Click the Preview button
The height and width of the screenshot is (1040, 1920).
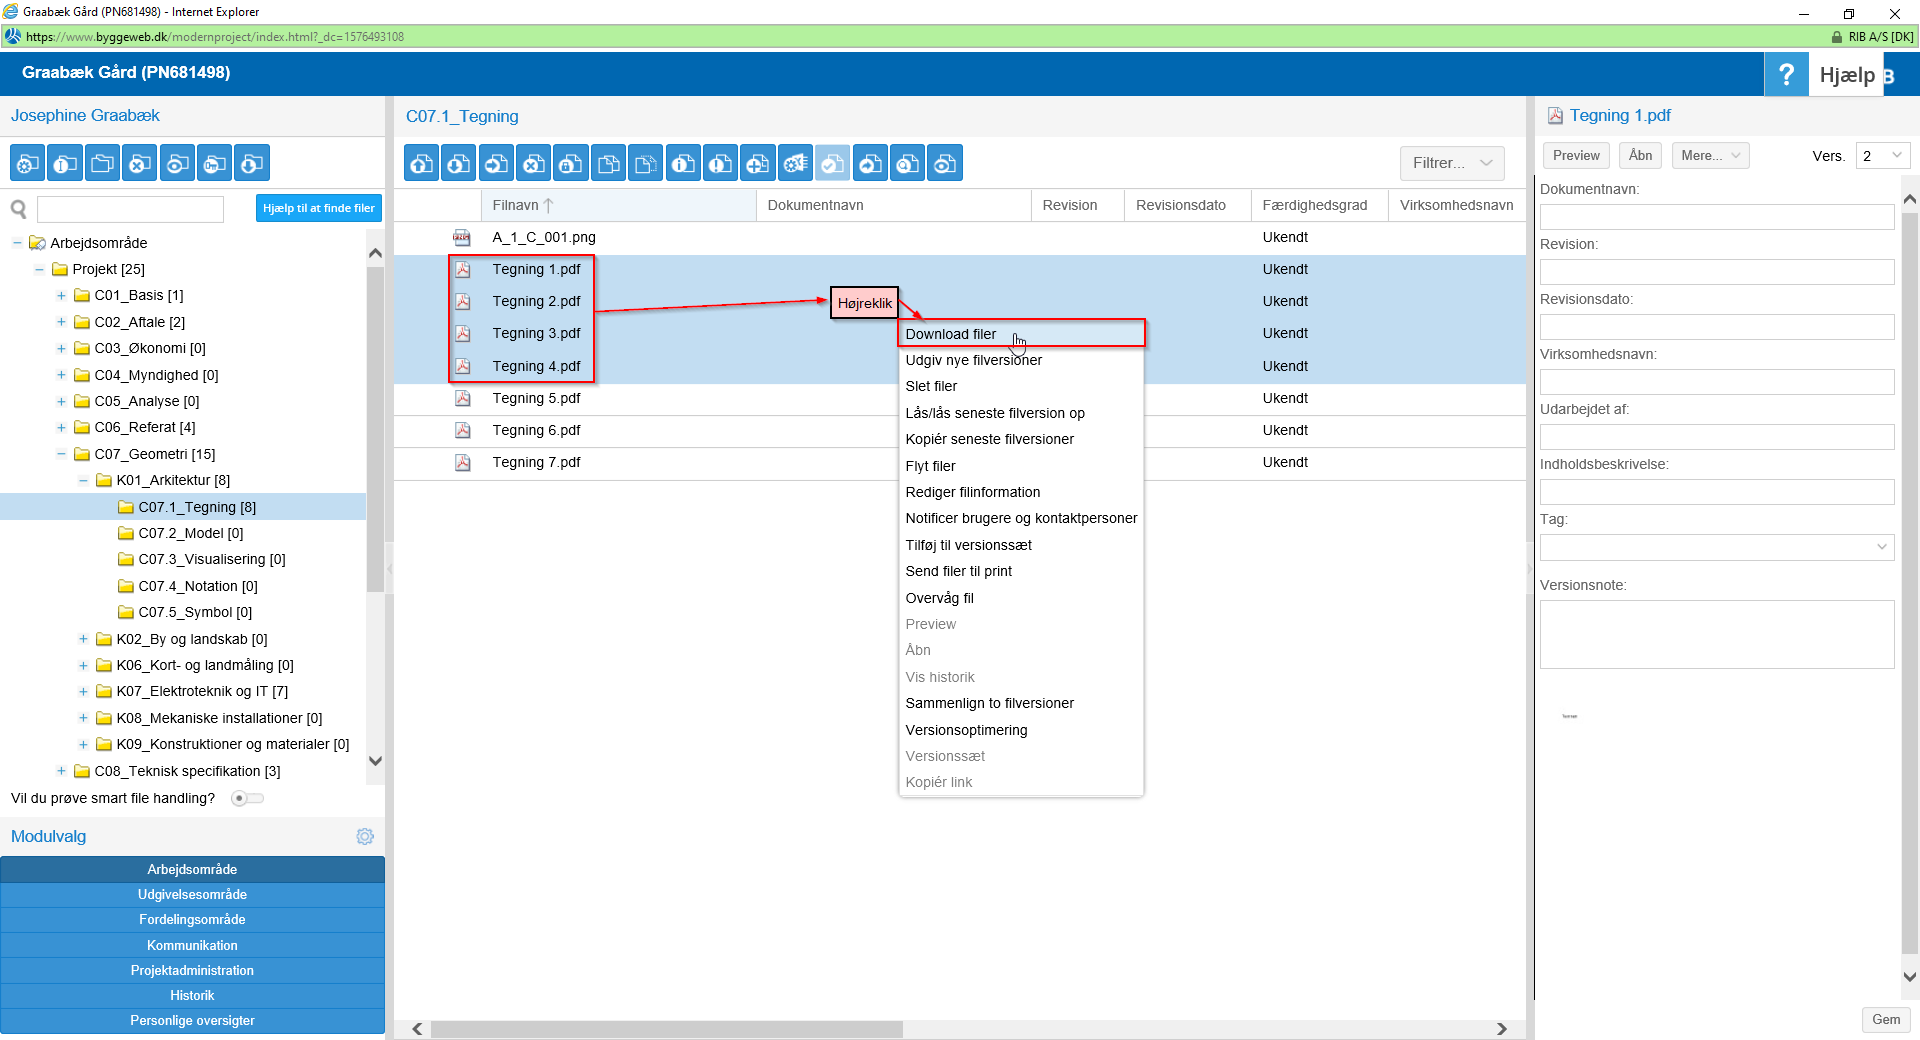point(1576,156)
